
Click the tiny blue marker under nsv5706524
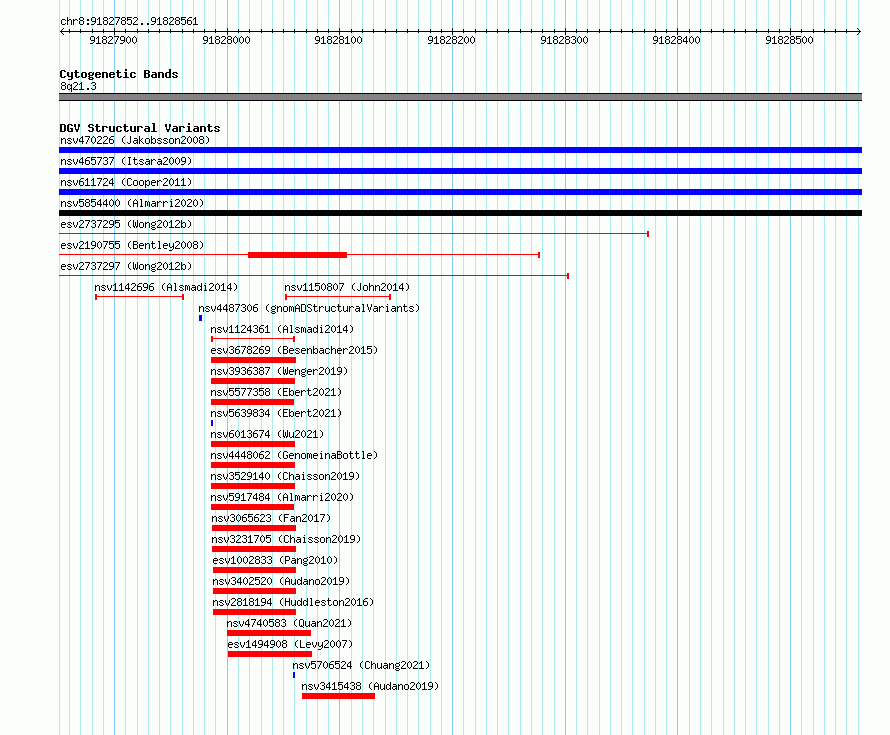tap(294, 675)
